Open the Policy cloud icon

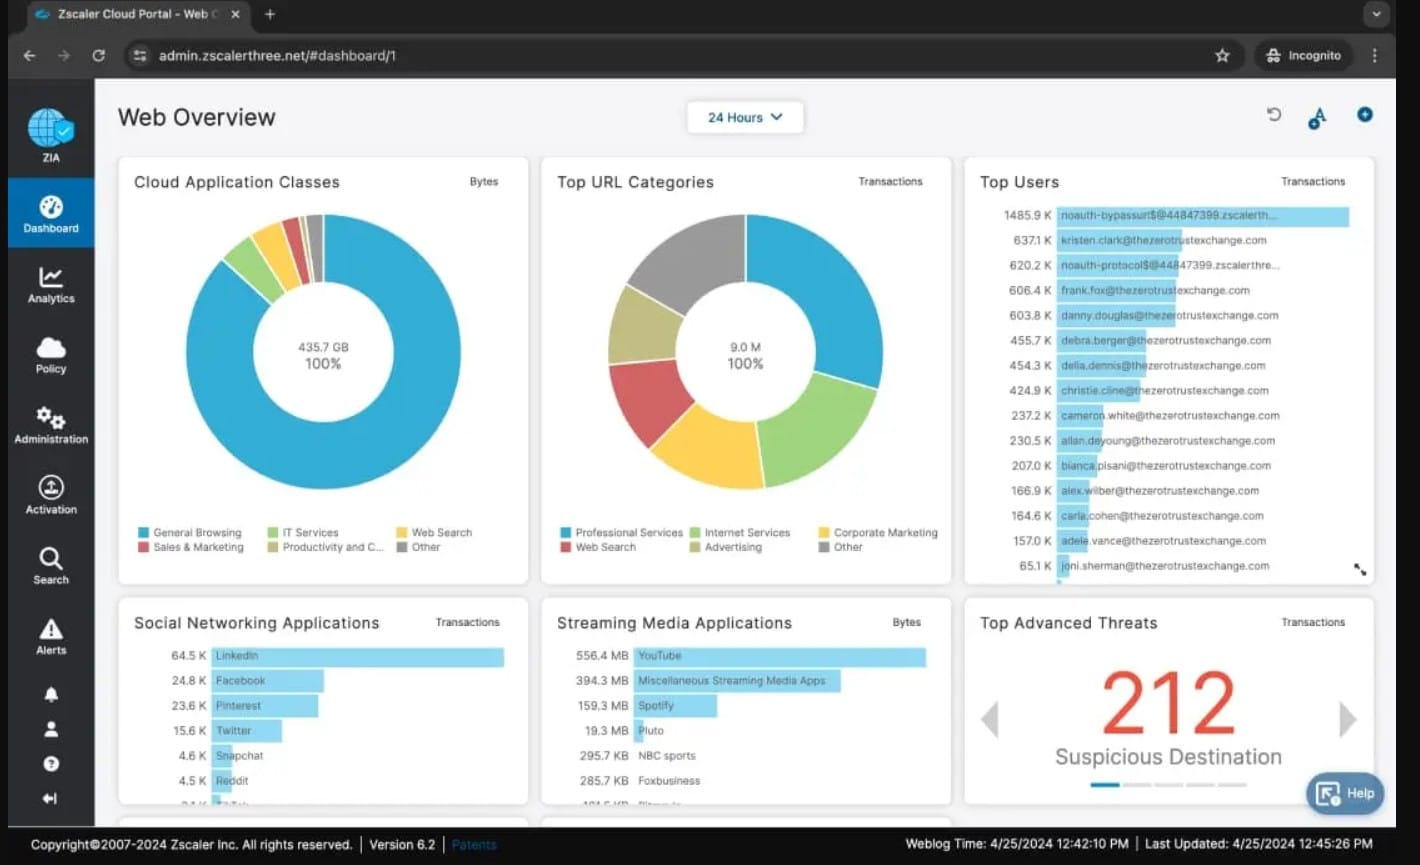(x=51, y=355)
